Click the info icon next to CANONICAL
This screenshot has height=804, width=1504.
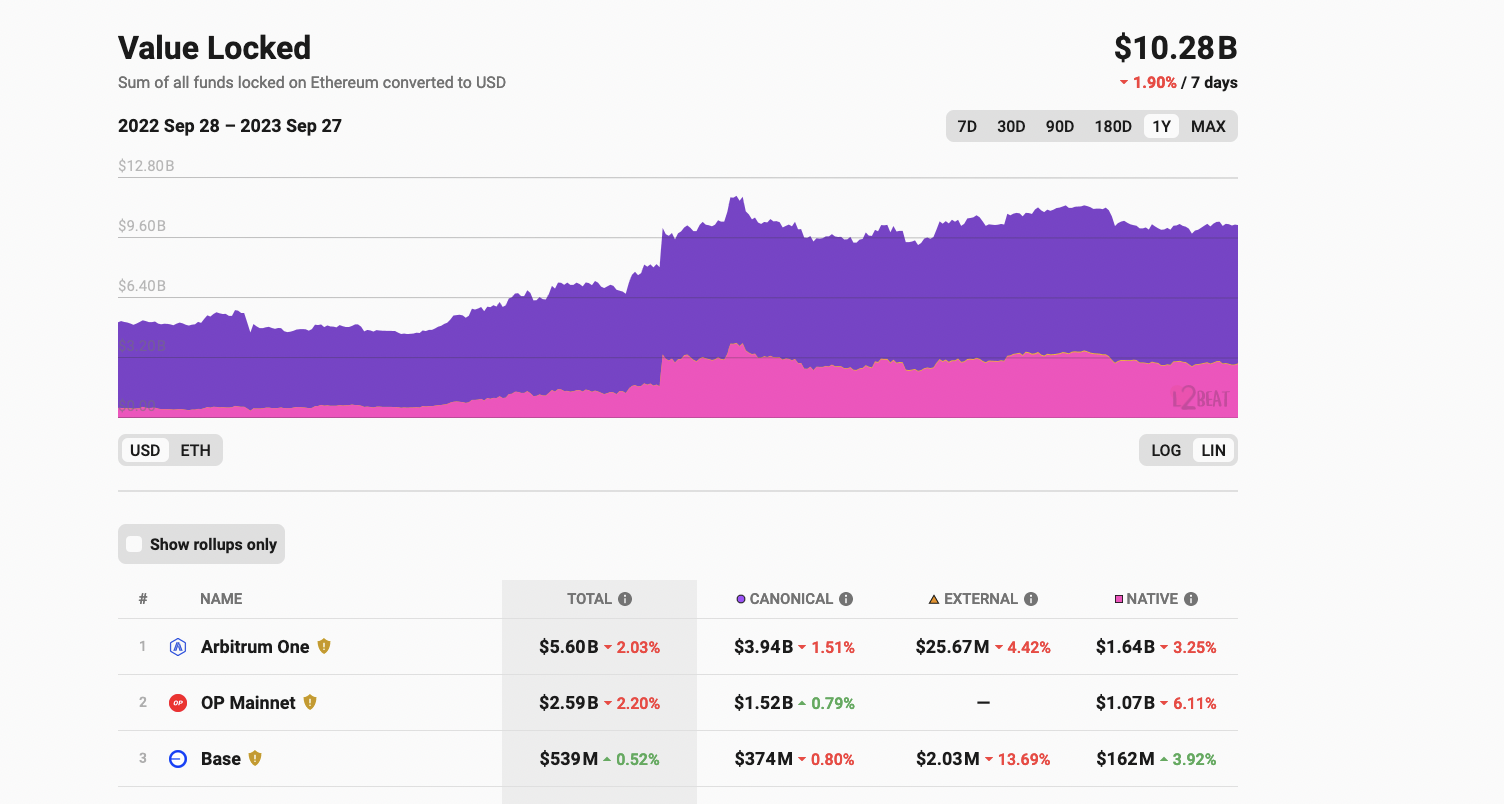point(846,599)
